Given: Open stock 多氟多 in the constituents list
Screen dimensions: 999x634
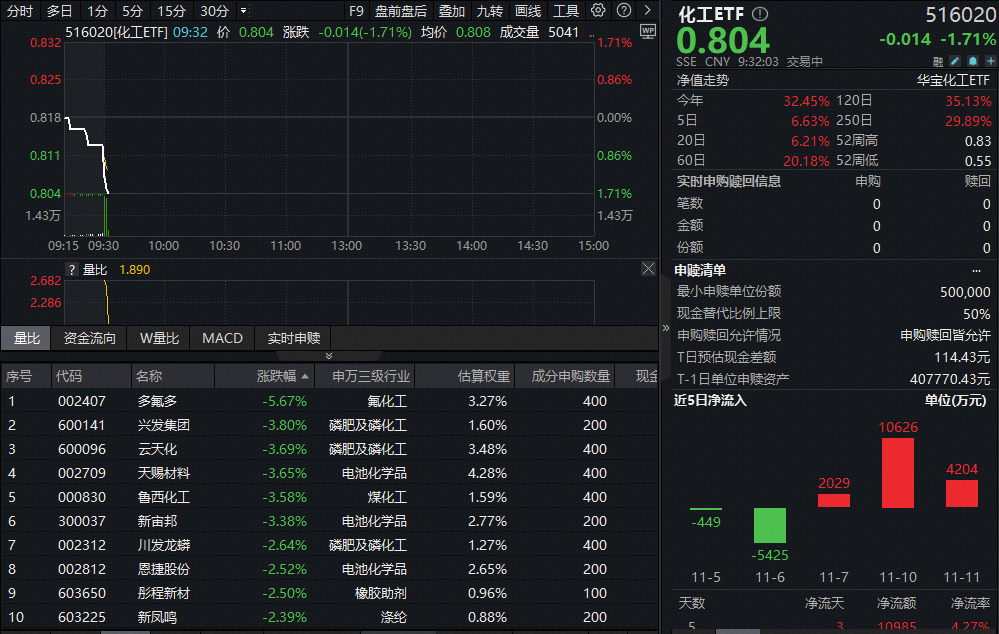Looking at the screenshot, I should coord(156,401).
